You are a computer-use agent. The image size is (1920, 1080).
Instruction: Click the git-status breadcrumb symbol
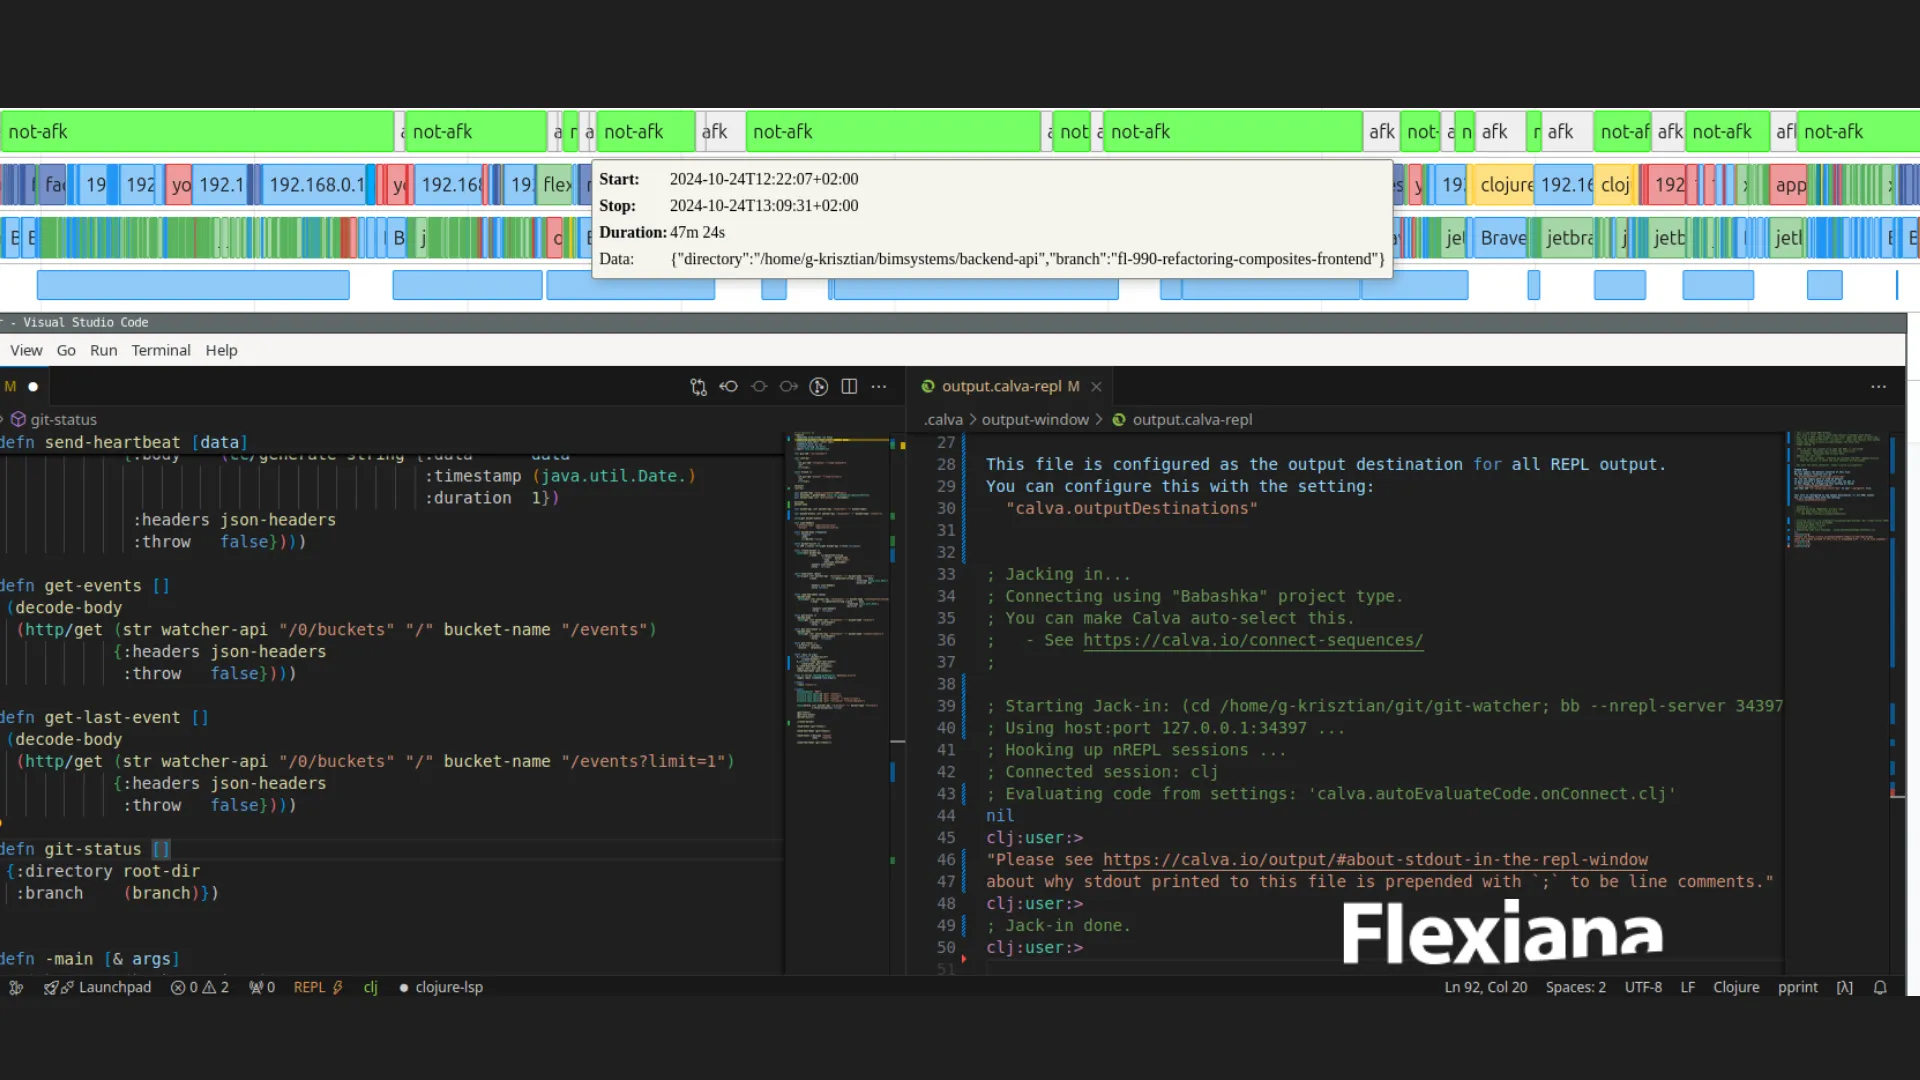54,420
